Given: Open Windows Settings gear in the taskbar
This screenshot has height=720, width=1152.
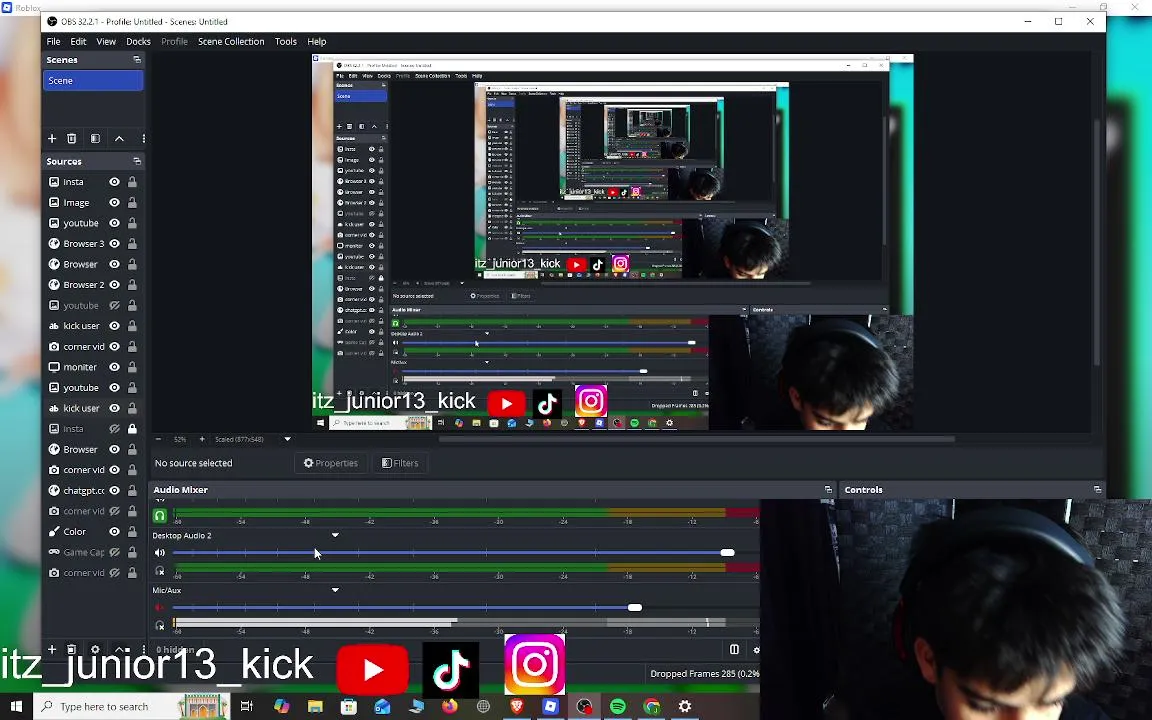Looking at the screenshot, I should 685,706.
